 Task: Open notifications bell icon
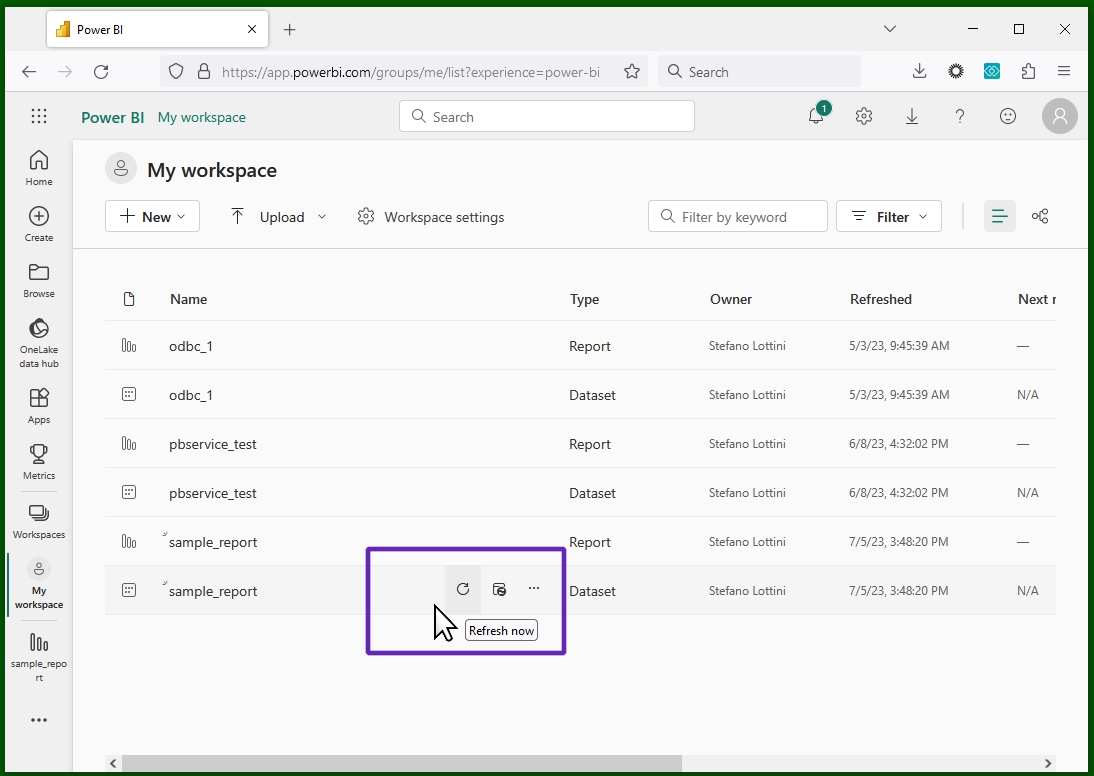pos(816,116)
